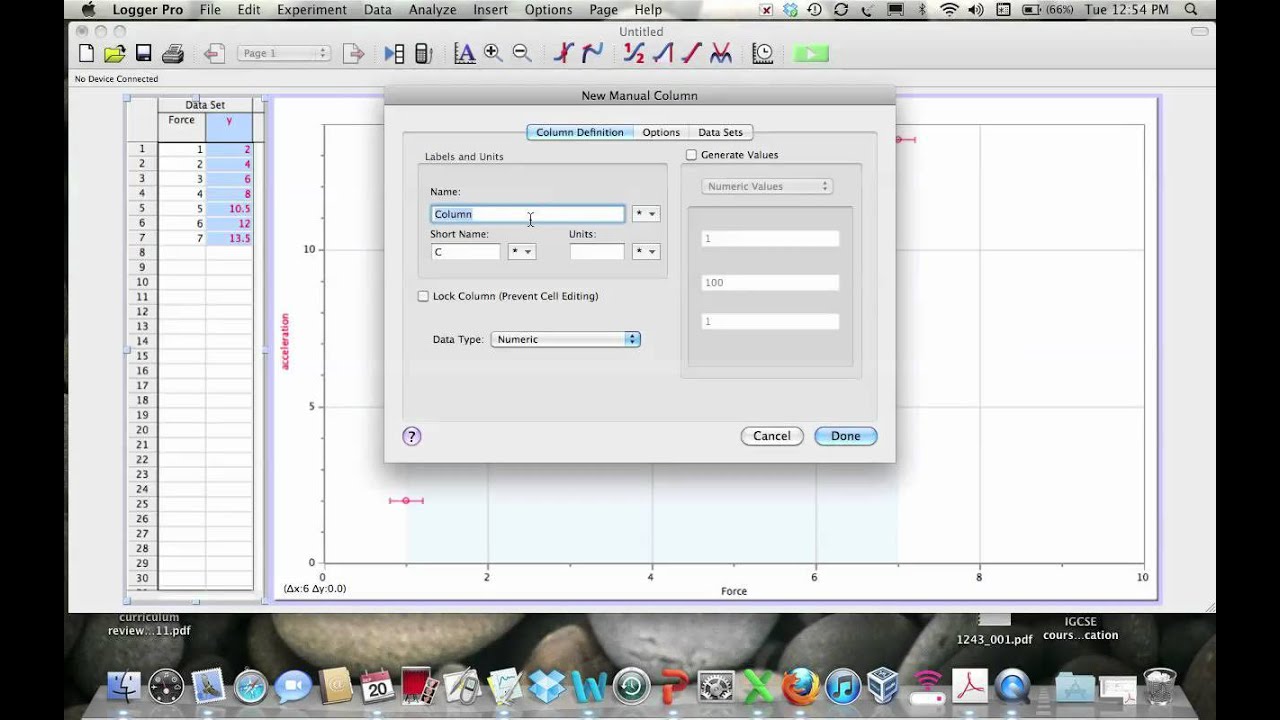Click the Force column header
This screenshot has width=1280, height=720.
(x=182, y=126)
